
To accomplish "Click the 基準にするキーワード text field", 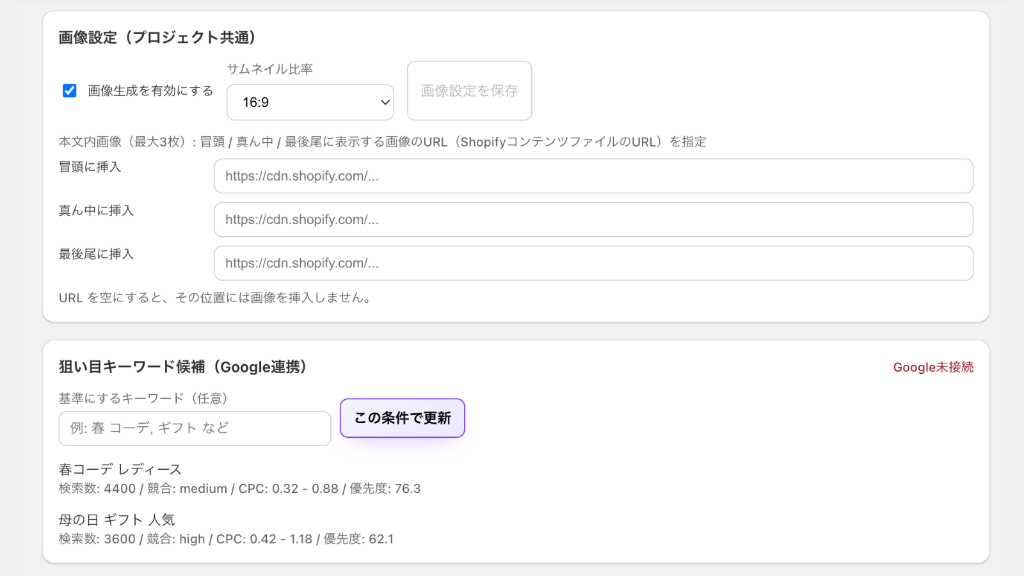I will click(x=195, y=428).
